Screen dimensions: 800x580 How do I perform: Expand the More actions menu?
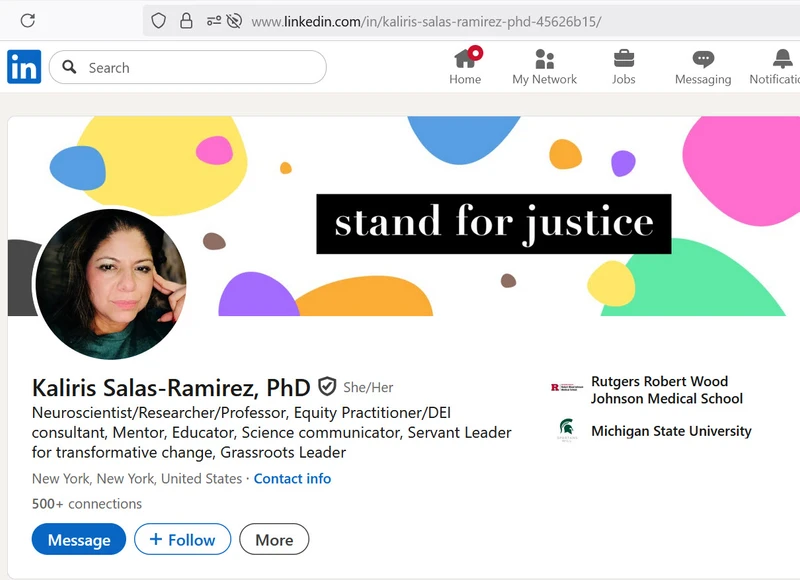[x=274, y=540]
